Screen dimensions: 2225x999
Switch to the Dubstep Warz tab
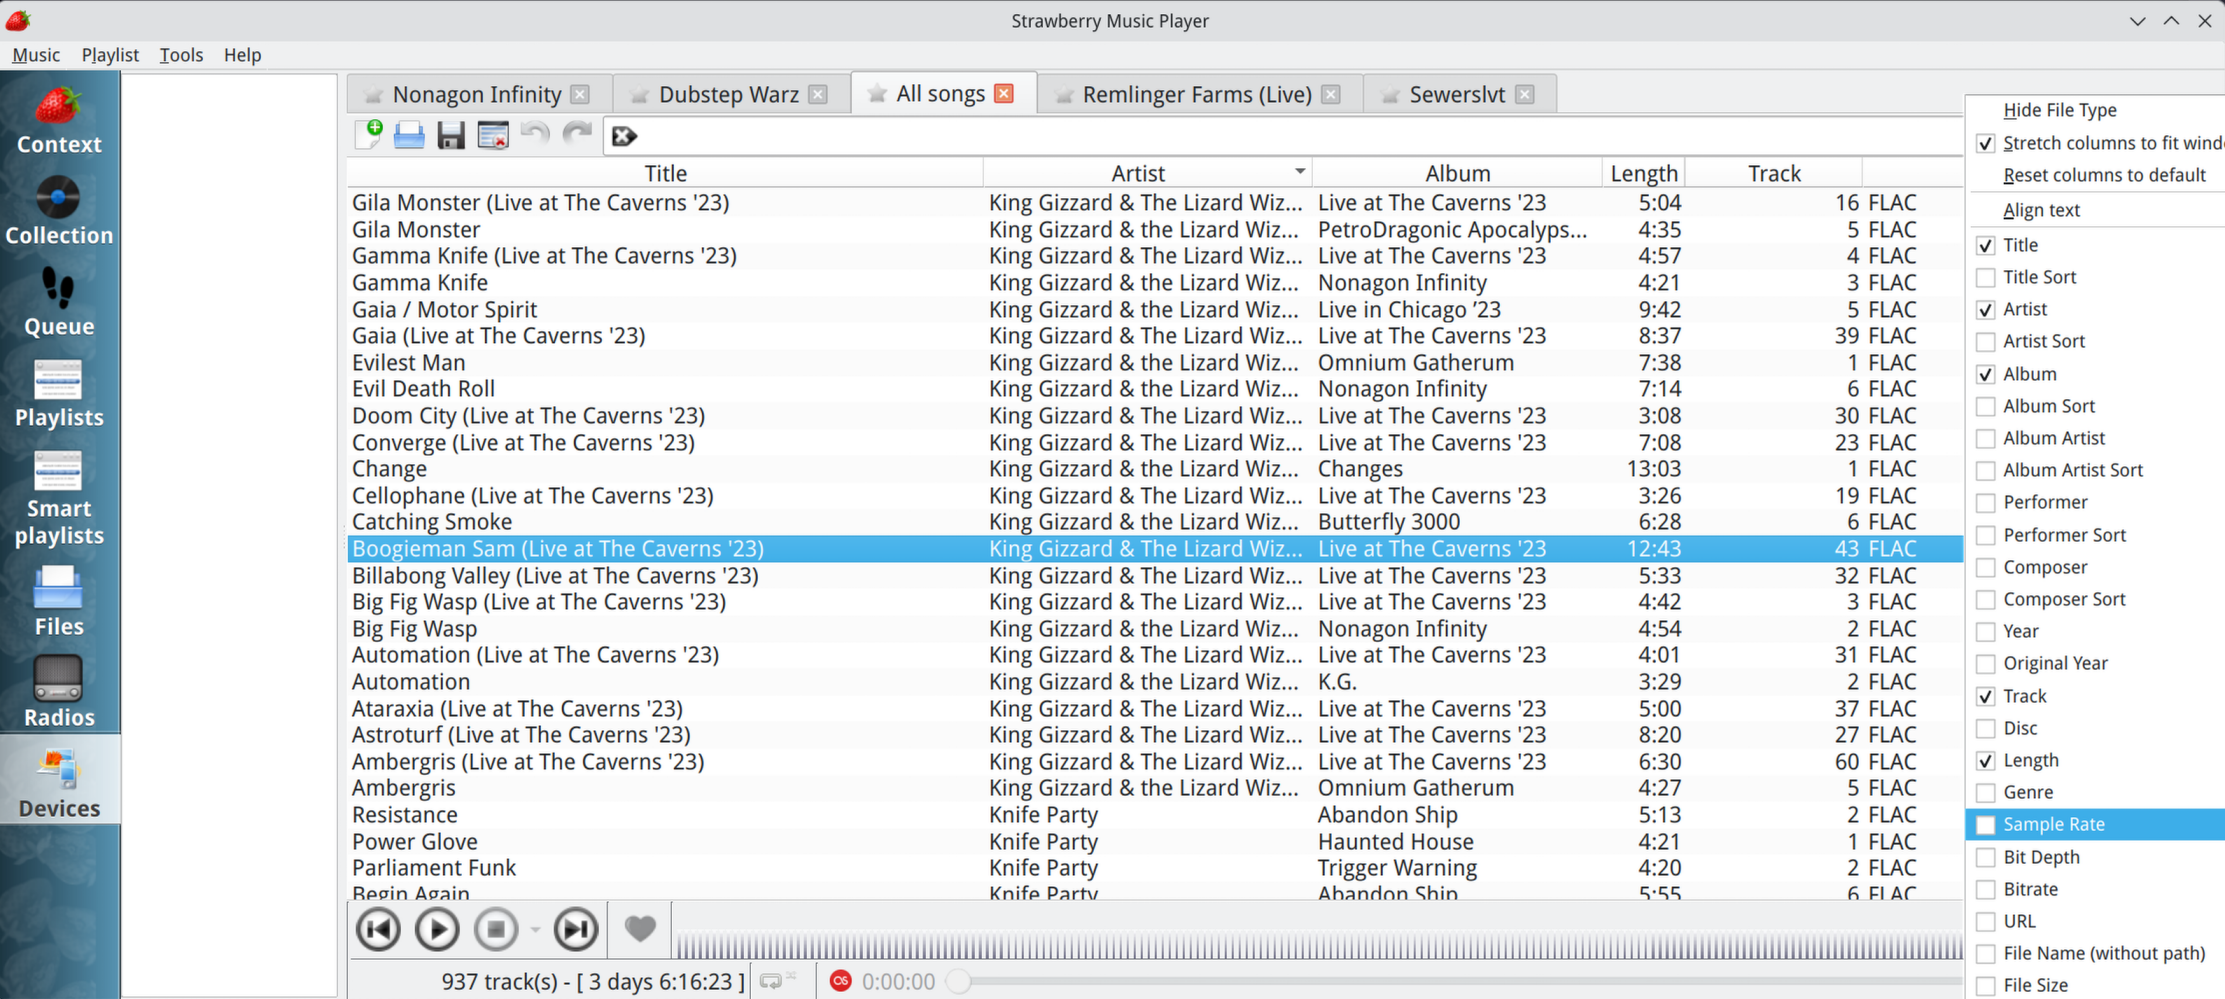(729, 94)
